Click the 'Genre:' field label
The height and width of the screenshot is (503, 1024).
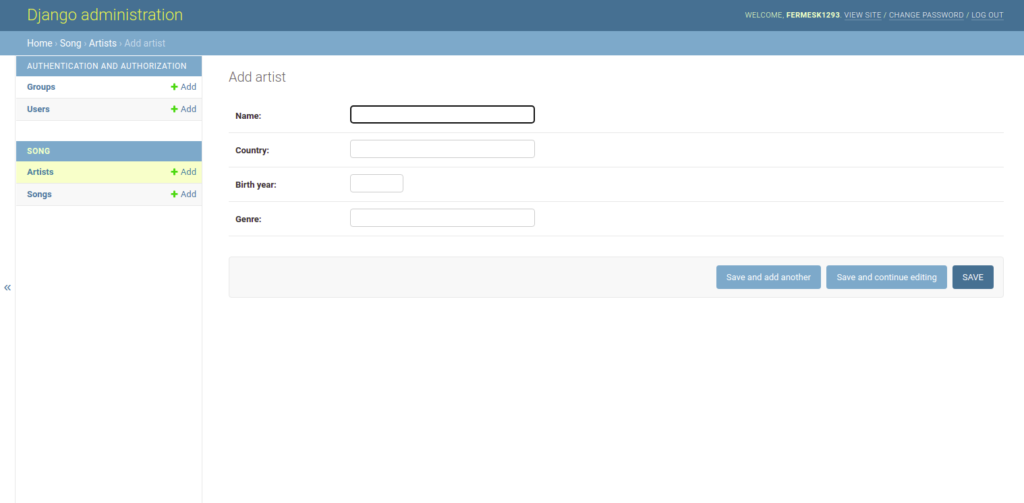tap(248, 219)
